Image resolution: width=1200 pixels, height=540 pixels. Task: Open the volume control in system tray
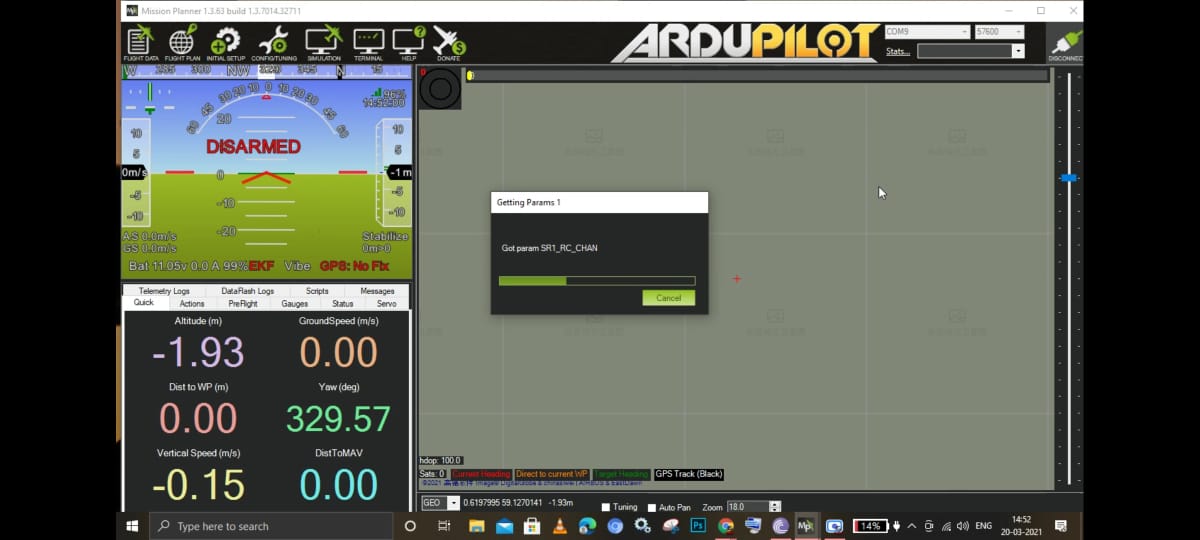tap(962, 526)
